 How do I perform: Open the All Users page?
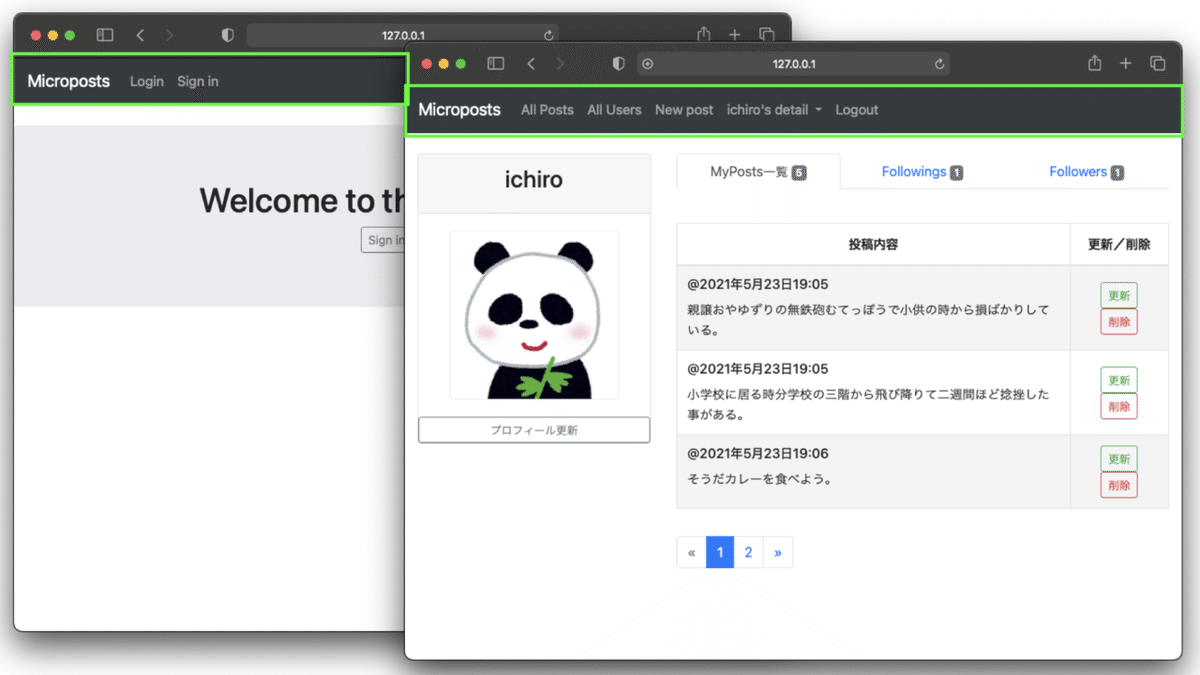[614, 110]
